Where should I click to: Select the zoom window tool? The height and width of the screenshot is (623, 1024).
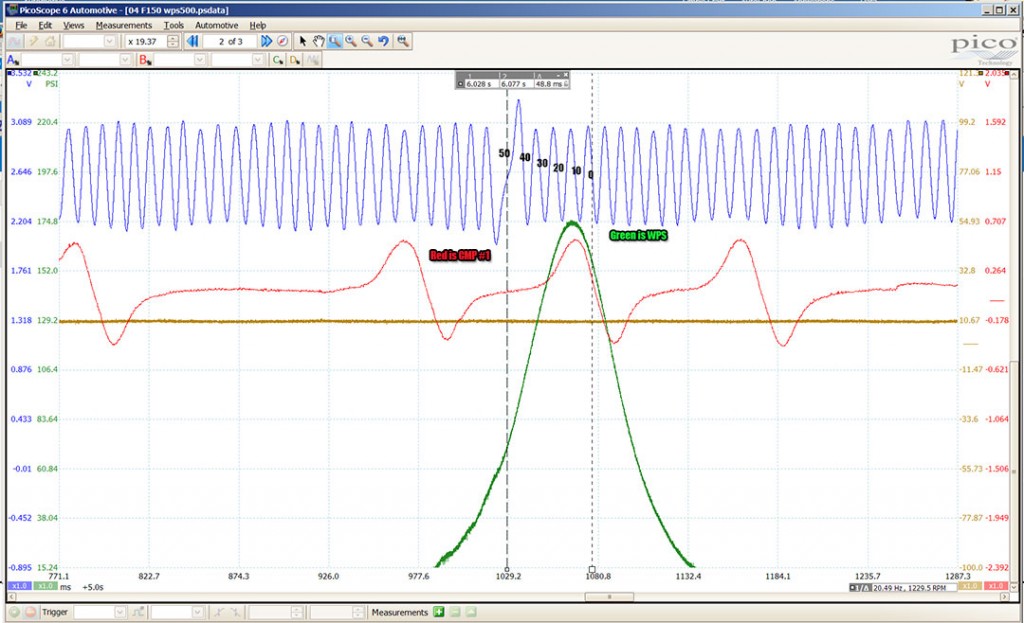(334, 41)
